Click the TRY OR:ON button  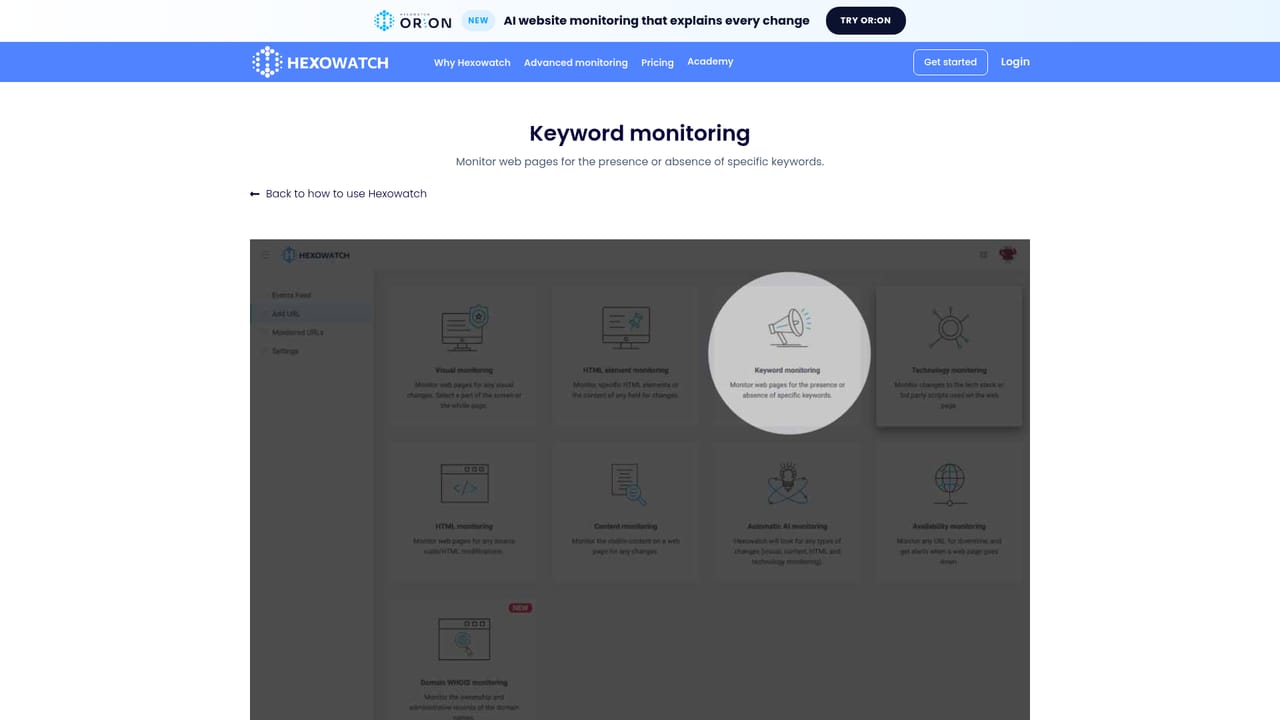click(865, 20)
